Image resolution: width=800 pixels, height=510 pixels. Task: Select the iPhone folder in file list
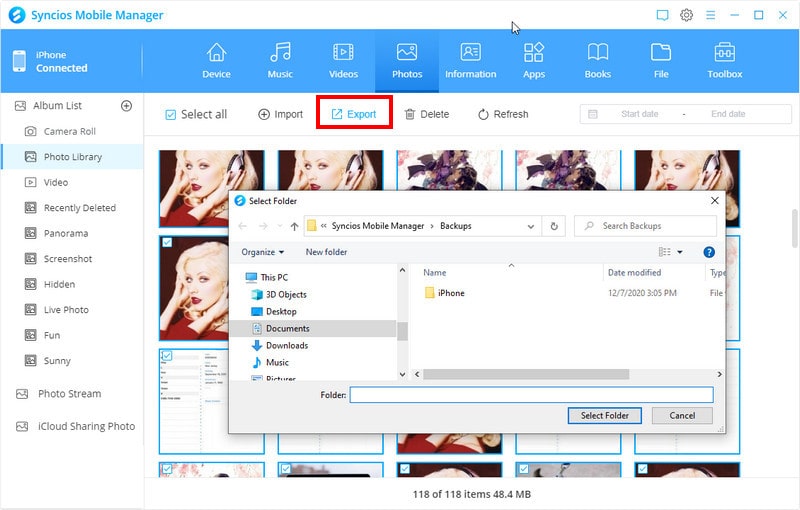point(444,293)
